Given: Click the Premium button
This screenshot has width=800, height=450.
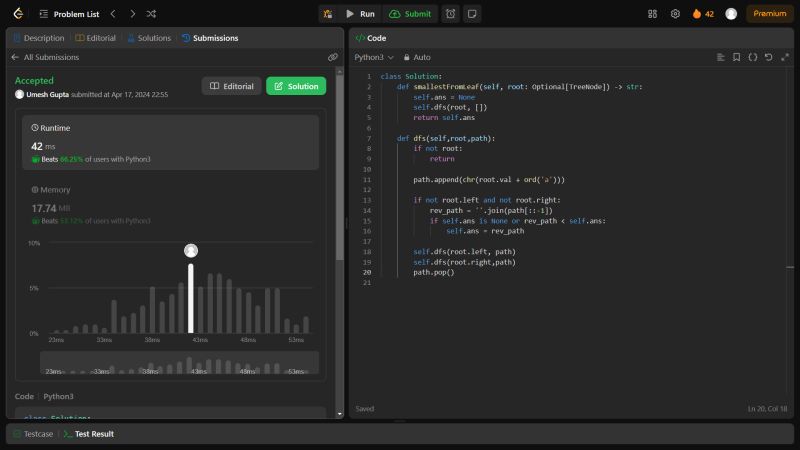Looking at the screenshot, I should pyautogui.click(x=769, y=14).
